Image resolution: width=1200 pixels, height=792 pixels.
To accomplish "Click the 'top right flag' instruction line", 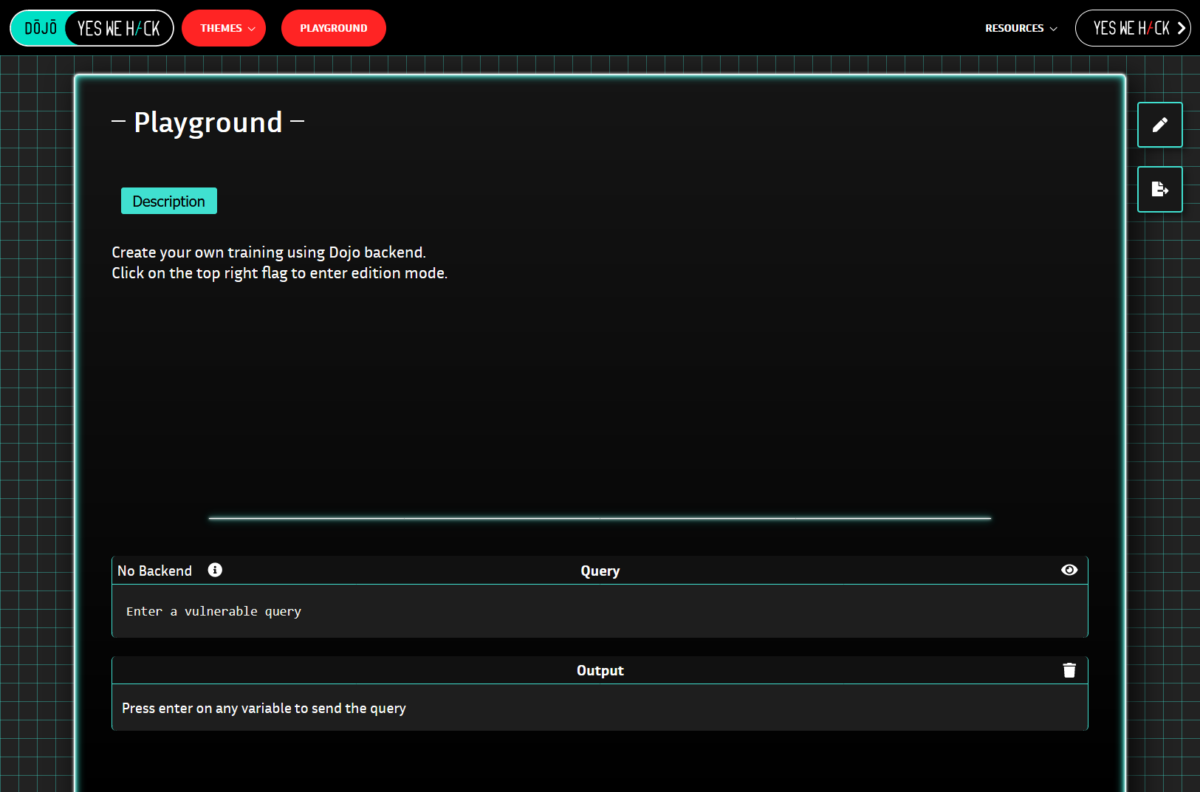I will [279, 273].
